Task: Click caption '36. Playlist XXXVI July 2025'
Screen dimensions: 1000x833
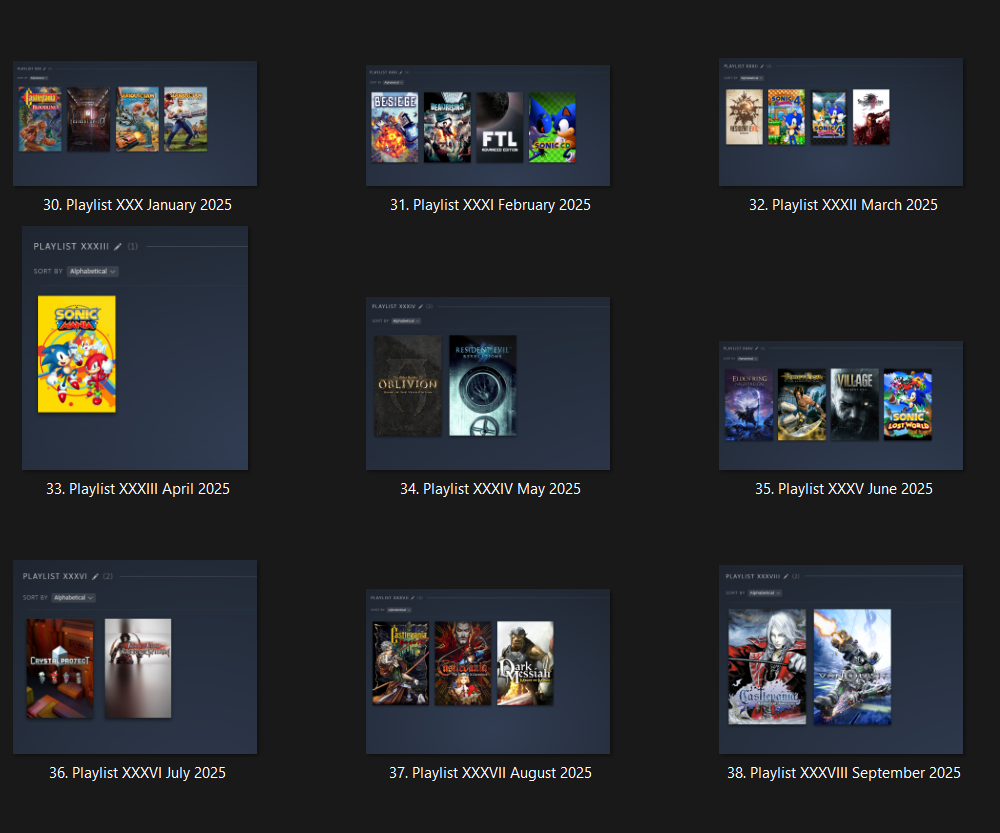Action: [137, 772]
